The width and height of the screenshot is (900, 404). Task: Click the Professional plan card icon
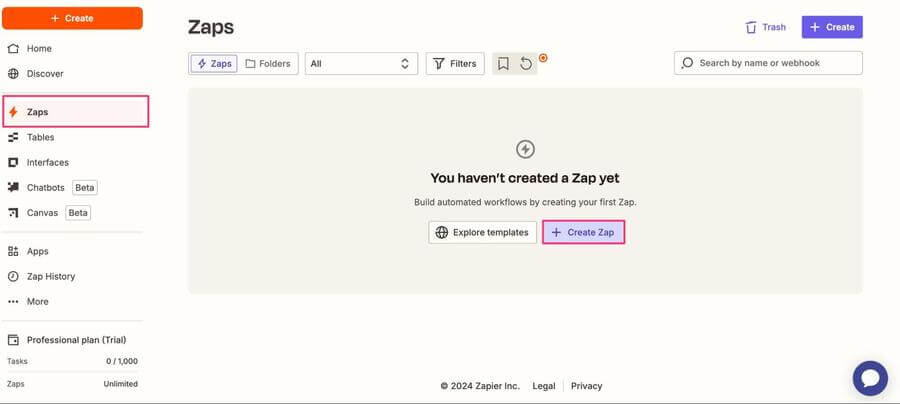13,340
